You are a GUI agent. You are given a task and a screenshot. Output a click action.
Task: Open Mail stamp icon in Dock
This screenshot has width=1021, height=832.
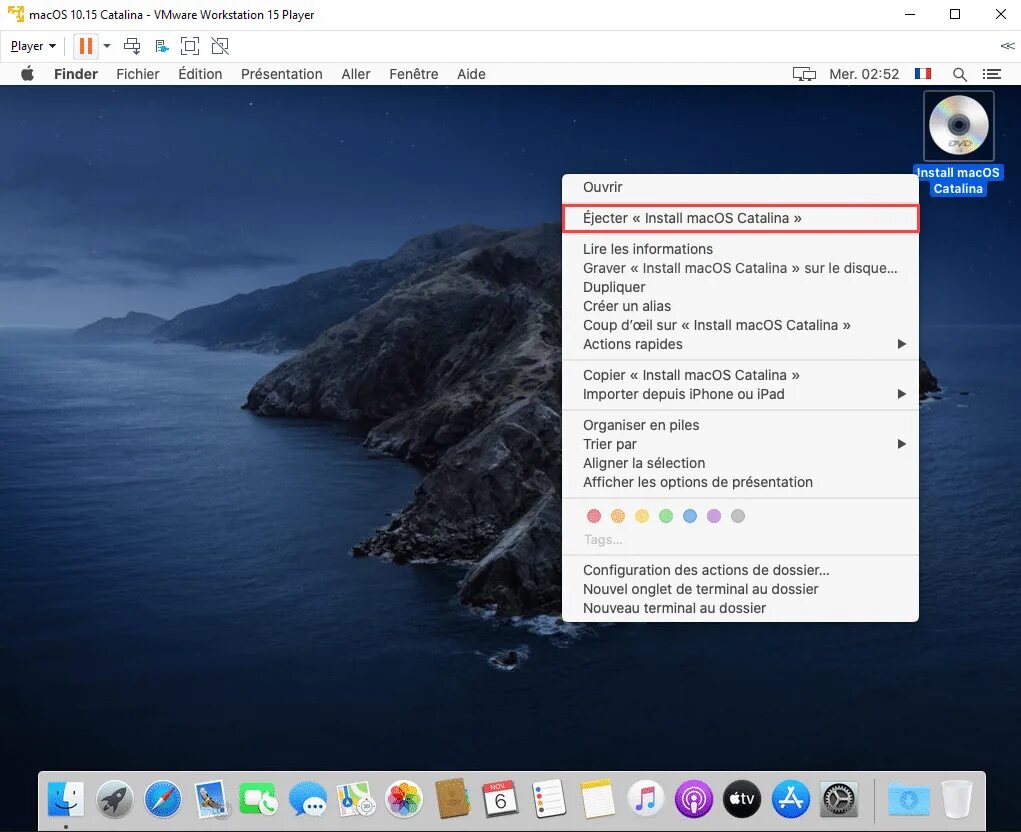(x=211, y=798)
